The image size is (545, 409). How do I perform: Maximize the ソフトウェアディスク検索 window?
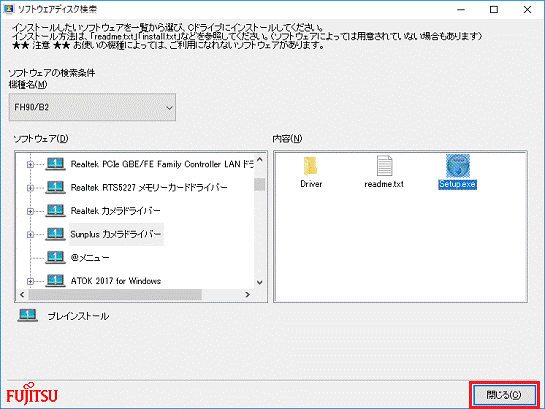(x=494, y=9)
